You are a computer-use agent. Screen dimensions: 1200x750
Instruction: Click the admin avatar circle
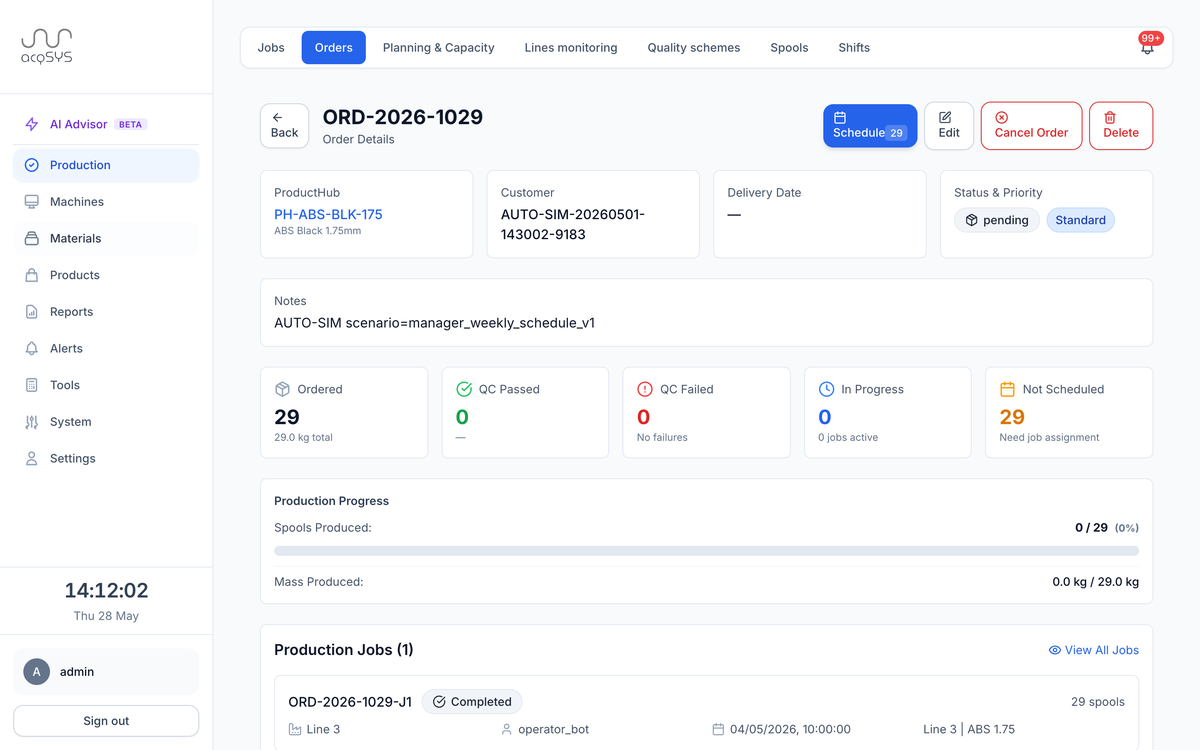37,672
